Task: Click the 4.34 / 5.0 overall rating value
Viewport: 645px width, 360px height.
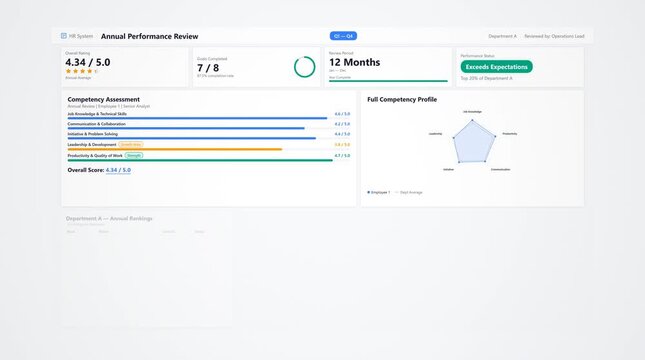Action: [88, 62]
